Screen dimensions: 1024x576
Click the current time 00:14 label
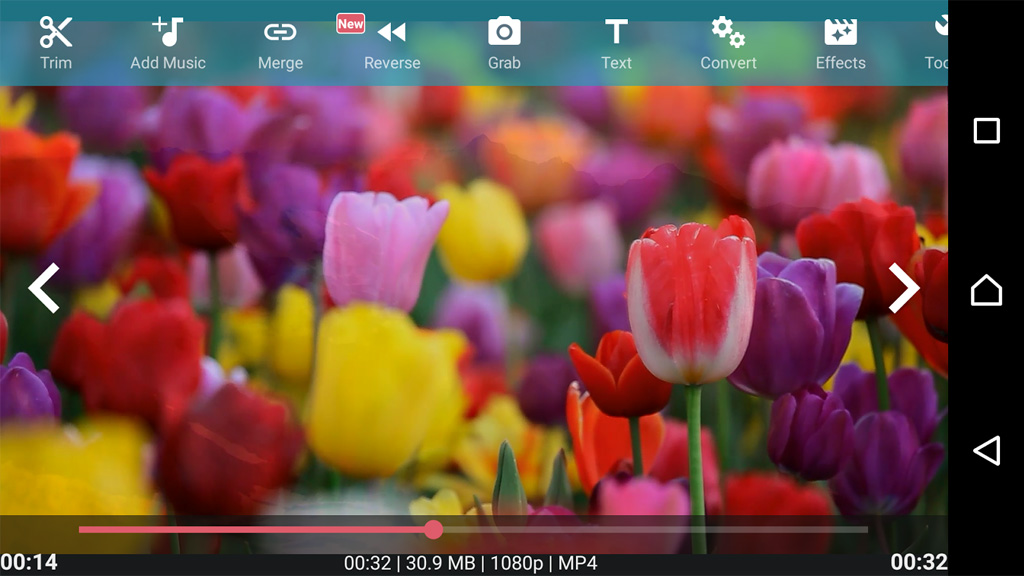point(29,562)
